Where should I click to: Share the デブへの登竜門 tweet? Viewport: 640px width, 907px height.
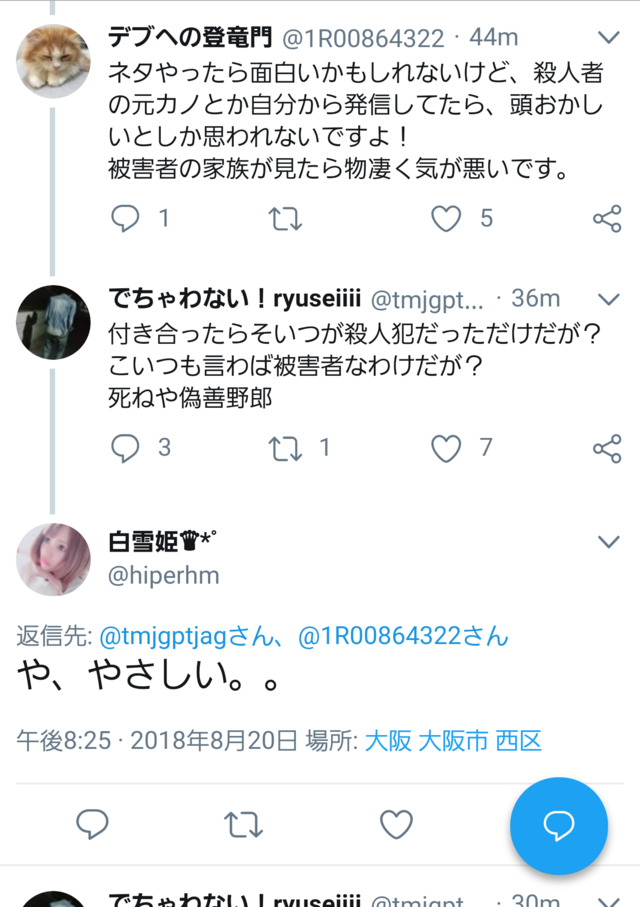point(606,219)
